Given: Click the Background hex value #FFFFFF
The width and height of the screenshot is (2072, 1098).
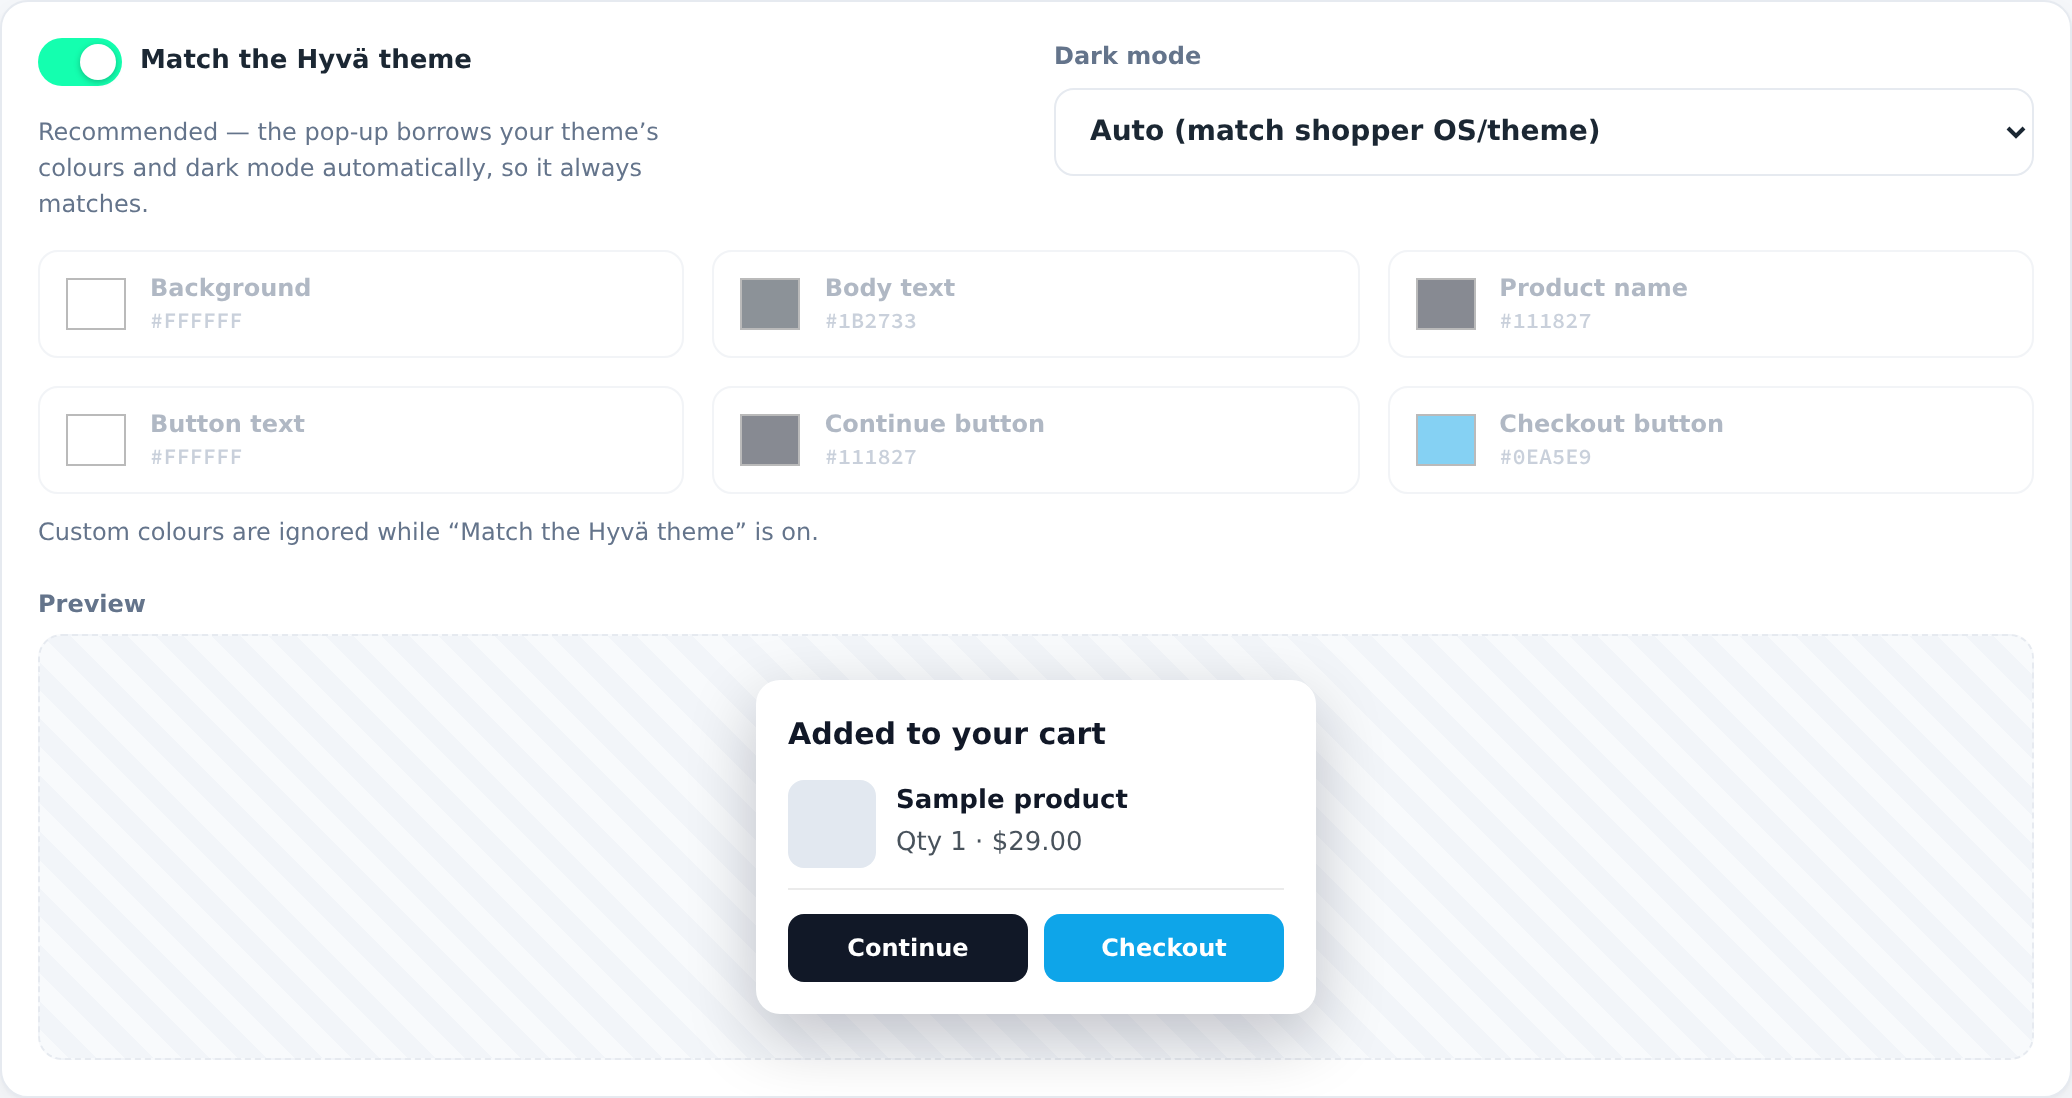Looking at the screenshot, I should coord(196,321).
